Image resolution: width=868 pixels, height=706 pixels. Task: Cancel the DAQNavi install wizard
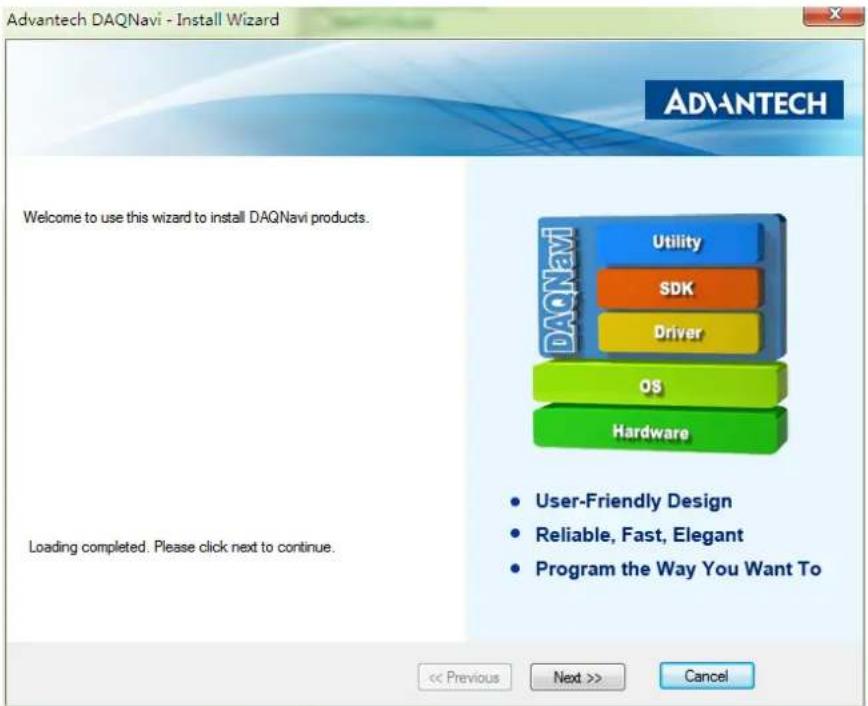tap(706, 676)
